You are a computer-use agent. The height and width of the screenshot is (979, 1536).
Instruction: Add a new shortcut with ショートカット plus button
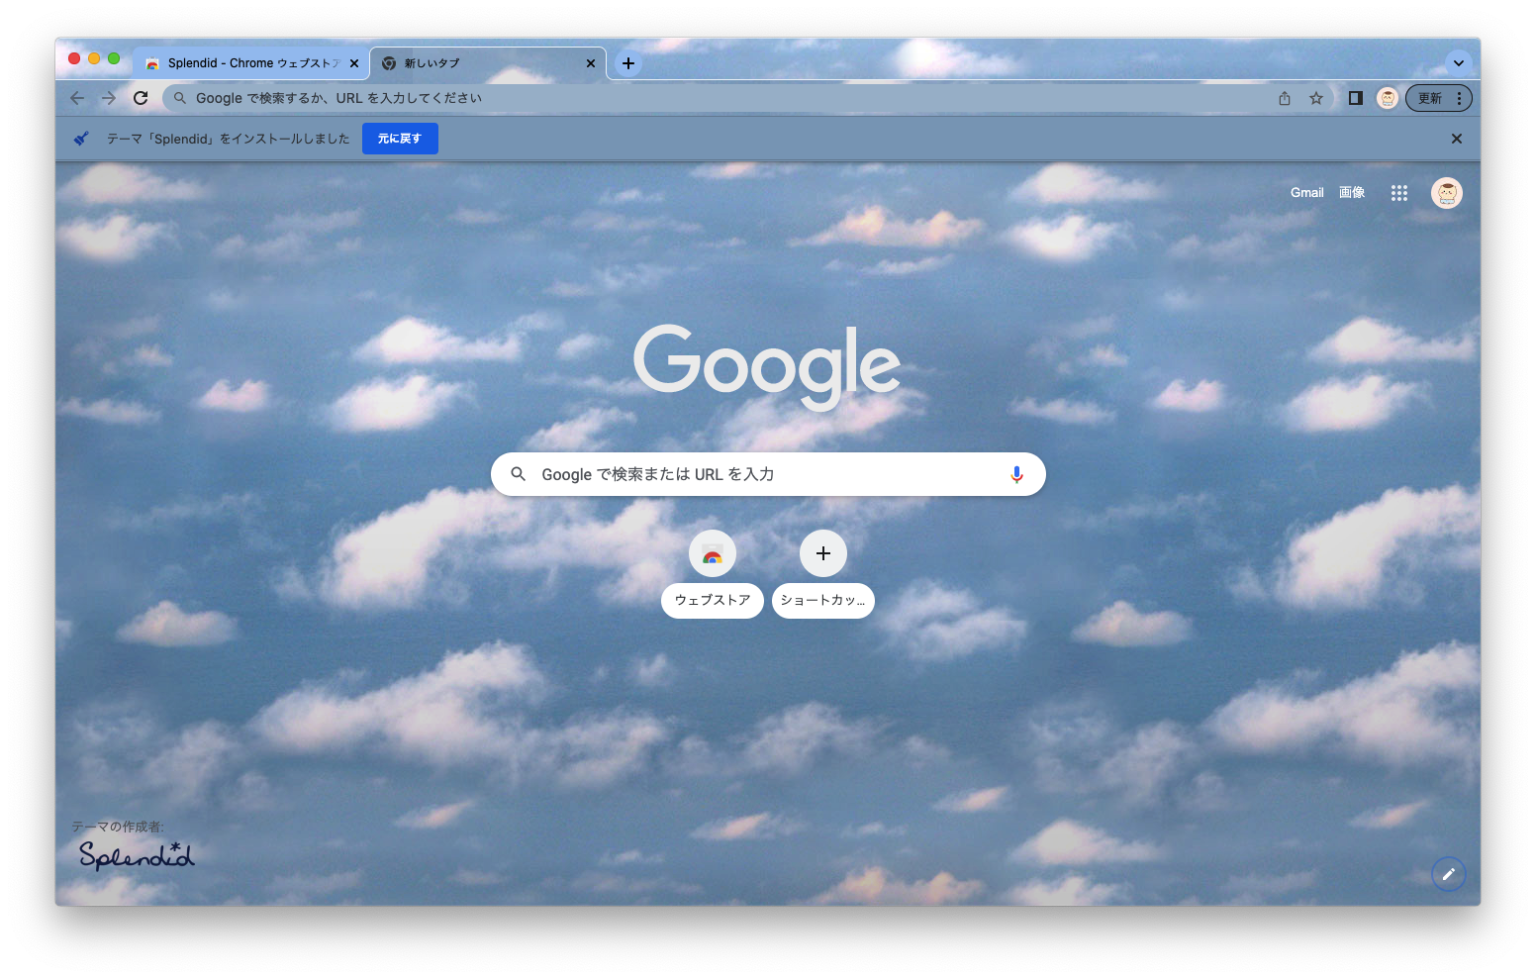pos(822,553)
